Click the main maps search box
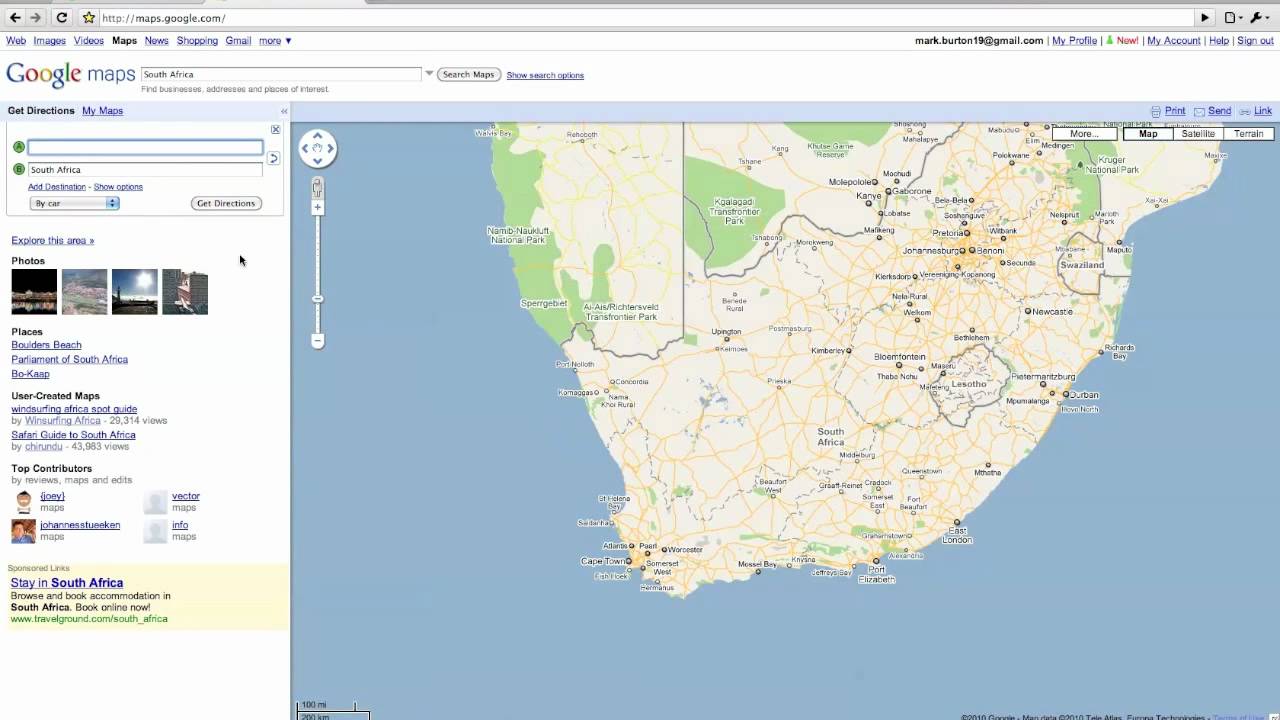This screenshot has height=720, width=1280. 281,74
